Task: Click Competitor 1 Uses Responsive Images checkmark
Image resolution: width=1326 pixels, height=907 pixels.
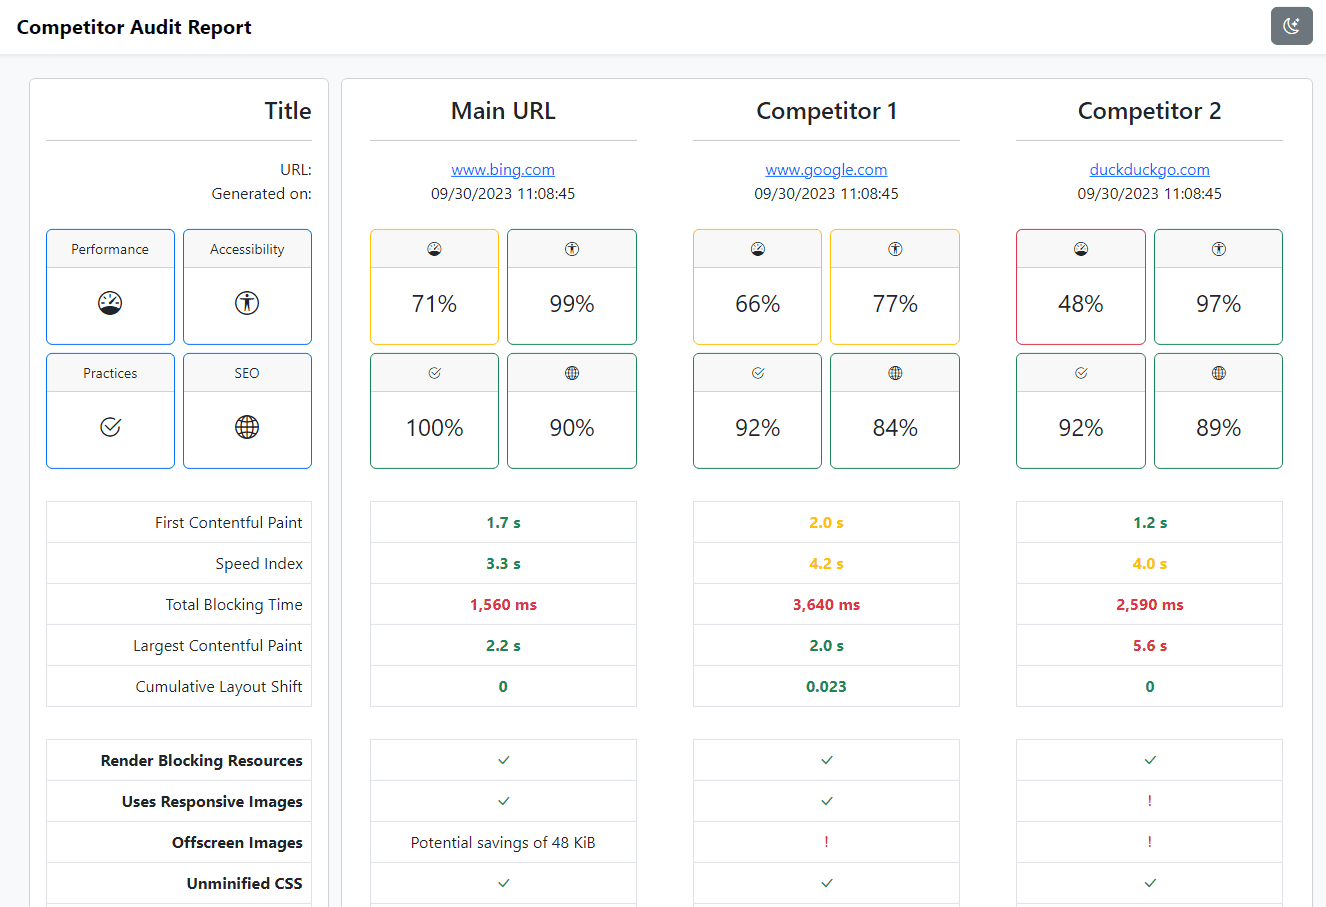Action: click(x=826, y=801)
